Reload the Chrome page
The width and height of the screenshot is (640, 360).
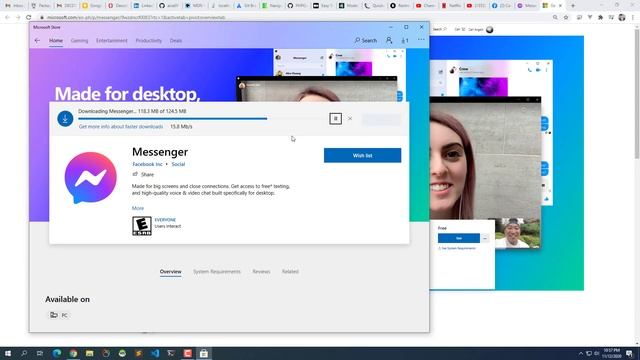click(x=28, y=17)
